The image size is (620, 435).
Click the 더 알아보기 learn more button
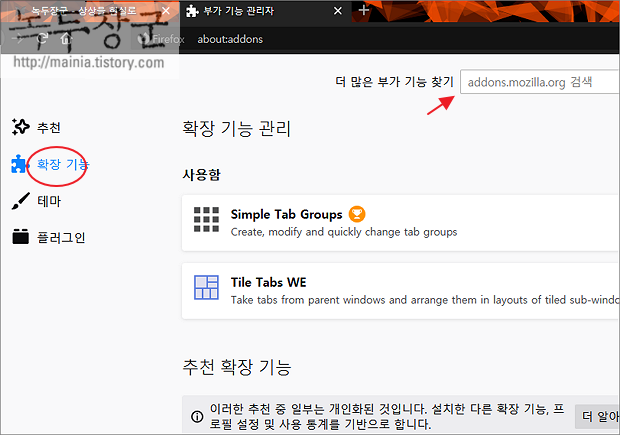pyautogui.click(x=598, y=416)
